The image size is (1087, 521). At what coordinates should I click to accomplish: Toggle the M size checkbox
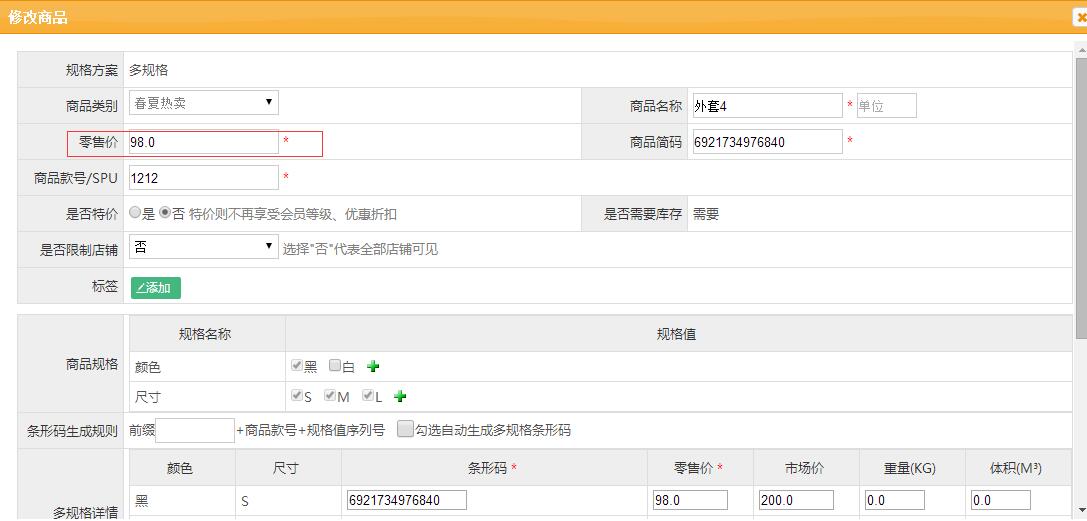pos(330,396)
